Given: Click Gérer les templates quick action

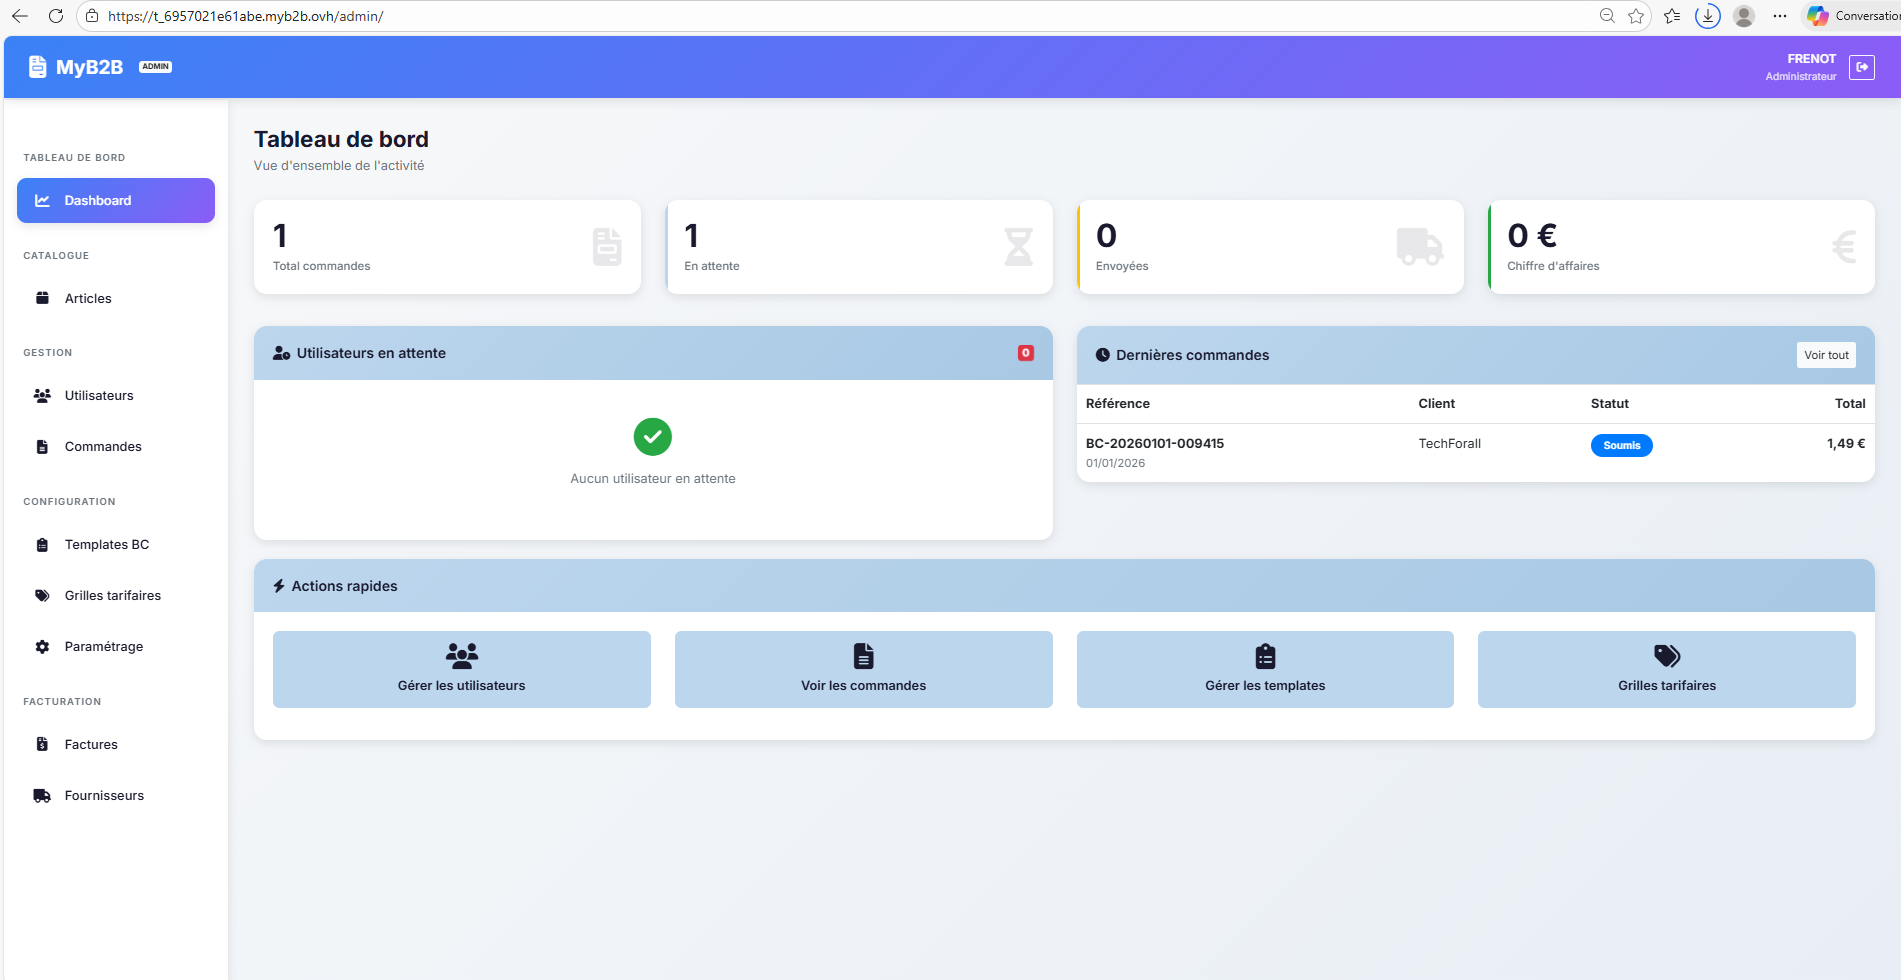Looking at the screenshot, I should [x=1265, y=669].
